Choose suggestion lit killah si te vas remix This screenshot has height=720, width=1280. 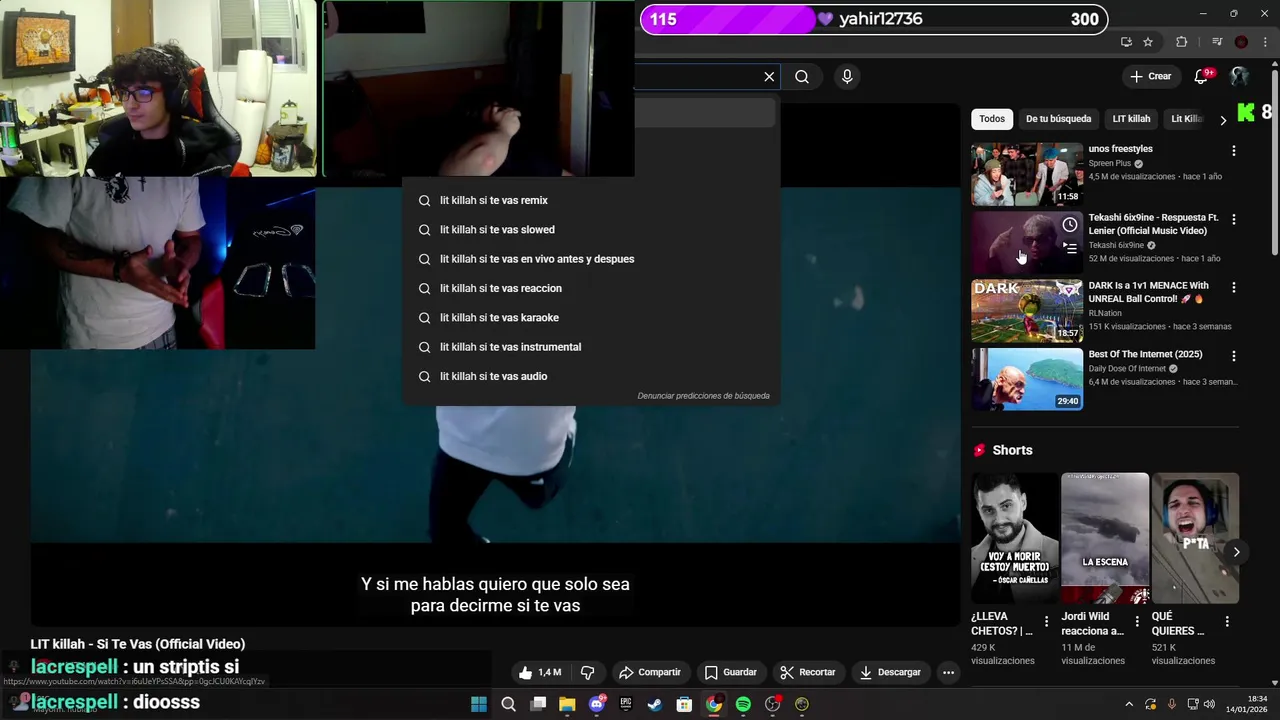coord(590,200)
